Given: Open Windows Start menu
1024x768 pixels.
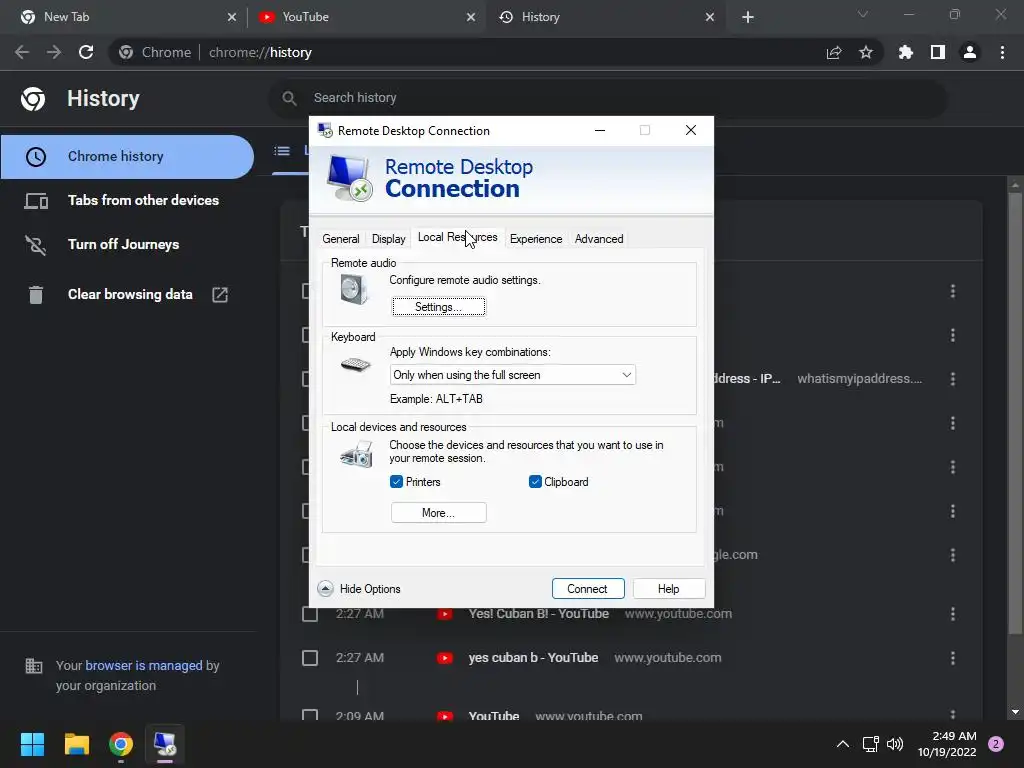Looking at the screenshot, I should pos(32,744).
